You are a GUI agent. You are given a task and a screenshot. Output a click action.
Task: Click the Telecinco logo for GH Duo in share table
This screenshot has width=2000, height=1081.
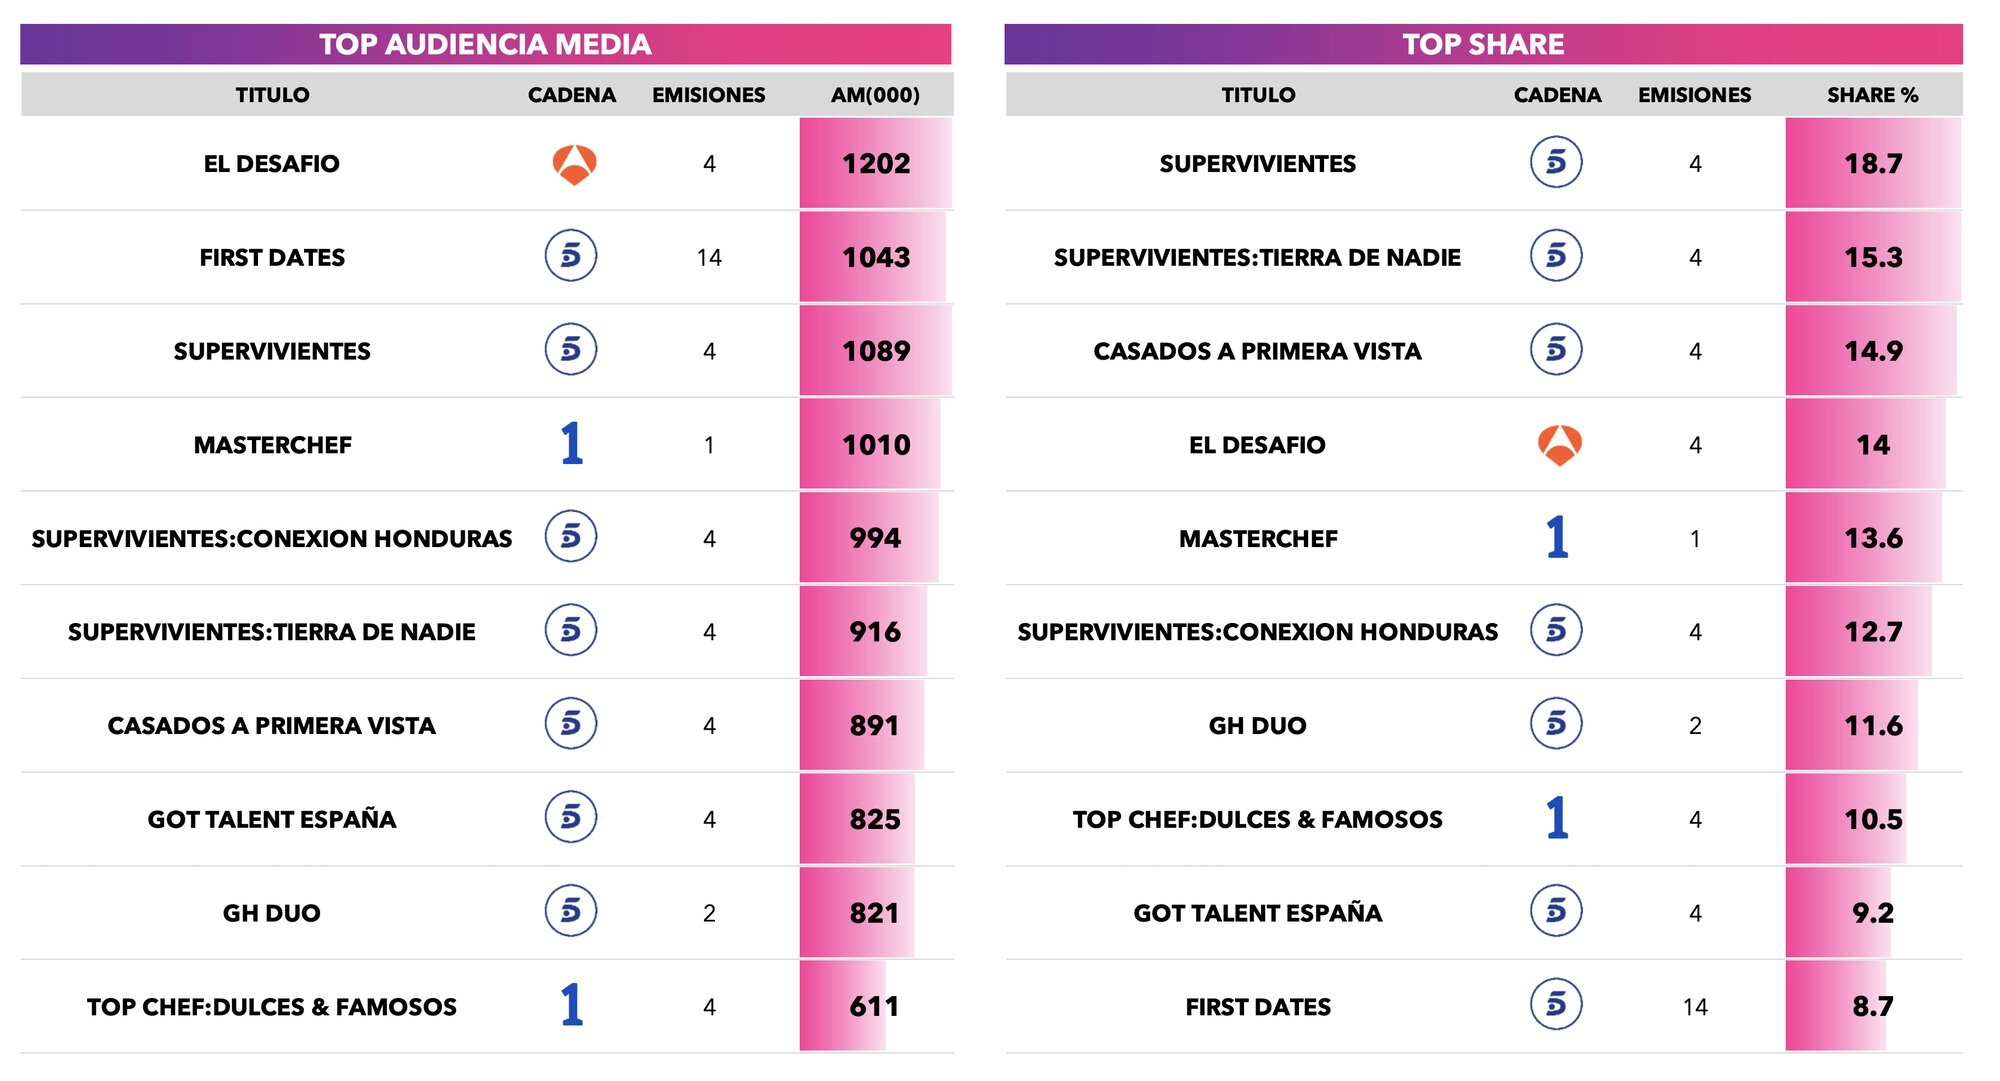(x=1556, y=724)
